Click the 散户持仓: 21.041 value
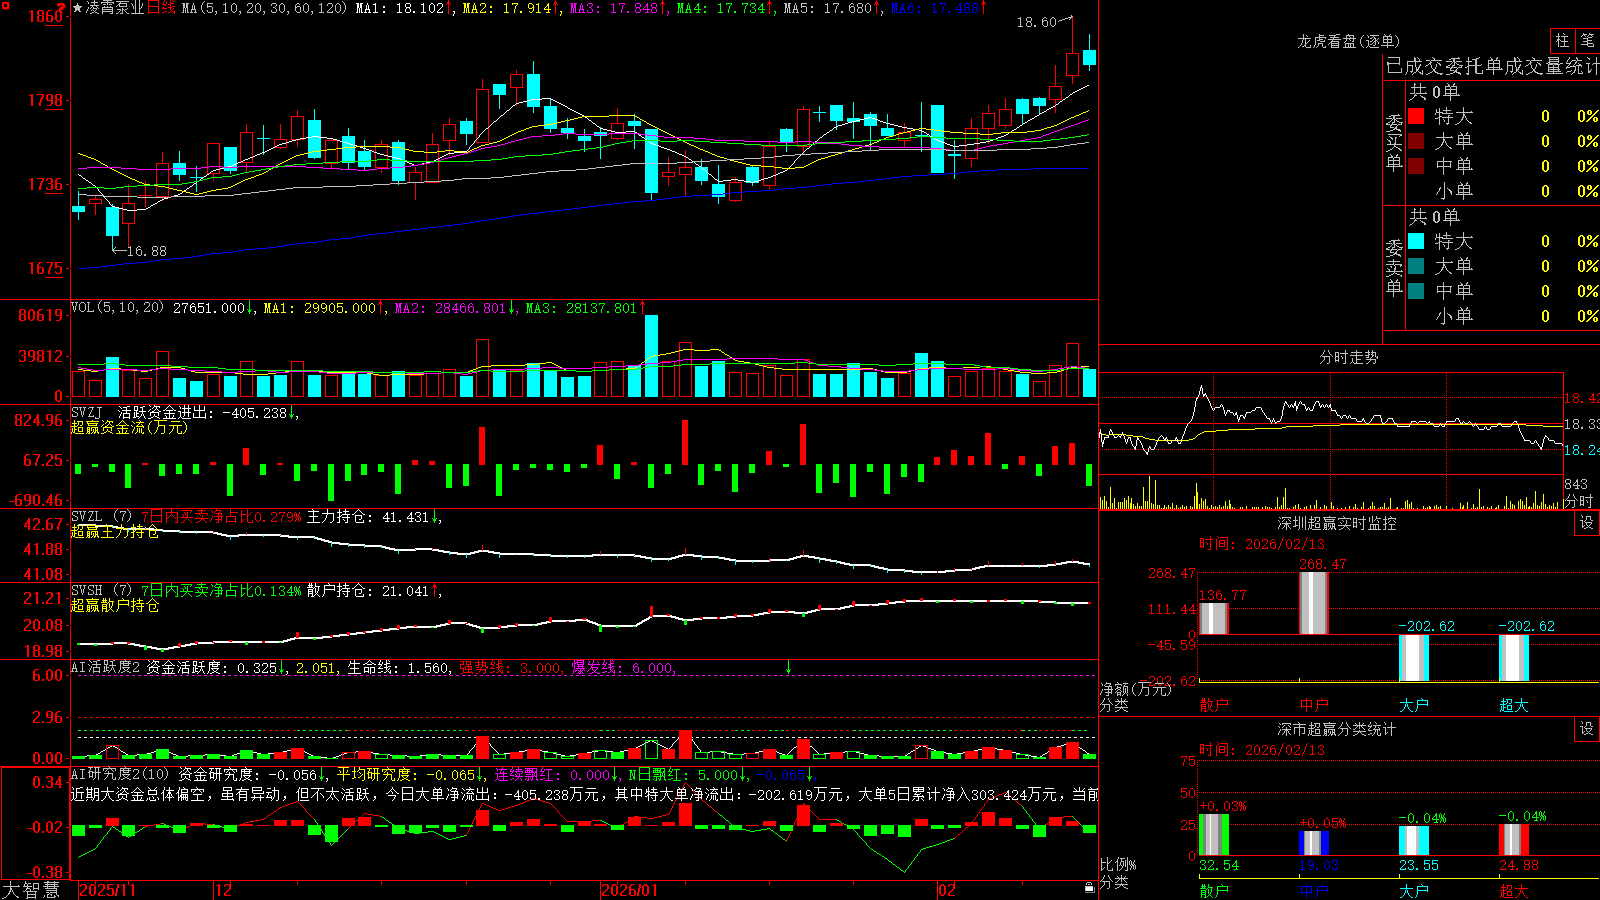Image resolution: width=1600 pixels, height=900 pixels. (368, 591)
